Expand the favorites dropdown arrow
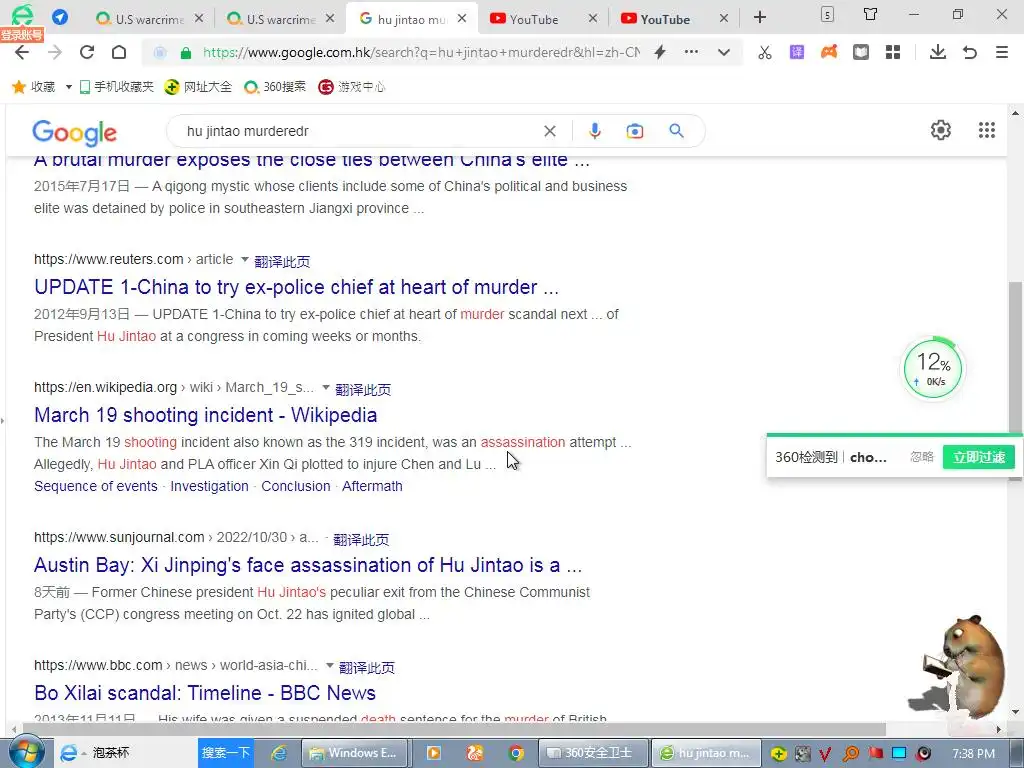This screenshot has width=1024, height=768. click(x=68, y=87)
